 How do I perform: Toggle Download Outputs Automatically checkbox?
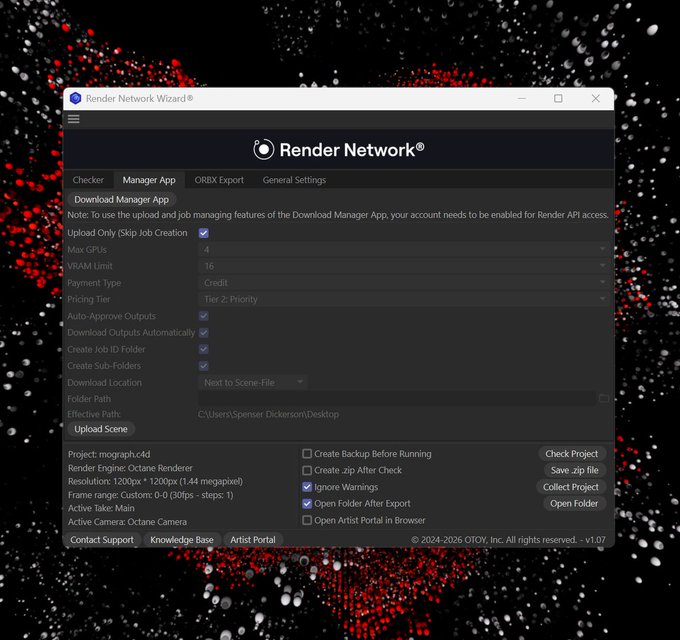[203, 333]
